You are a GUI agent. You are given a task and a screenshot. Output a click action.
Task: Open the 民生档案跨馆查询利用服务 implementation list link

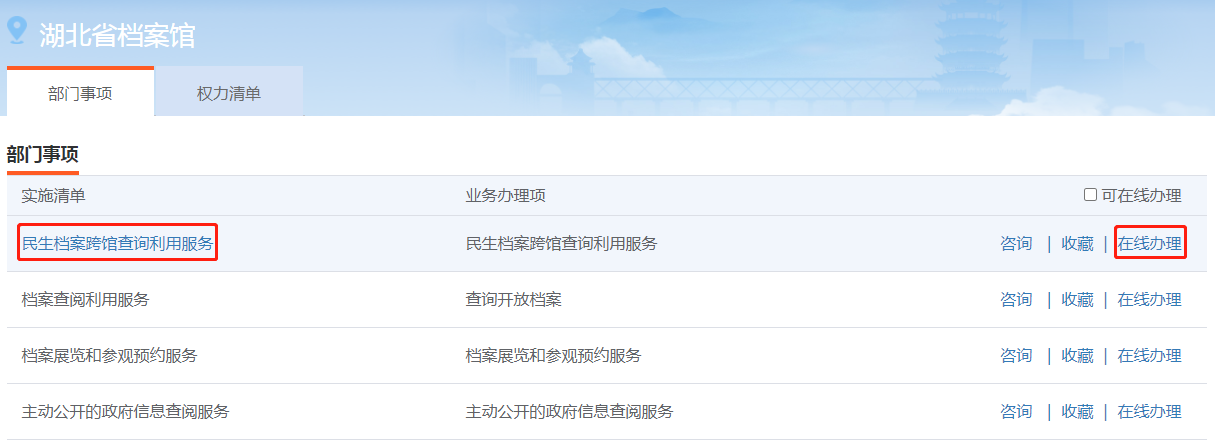(x=117, y=243)
